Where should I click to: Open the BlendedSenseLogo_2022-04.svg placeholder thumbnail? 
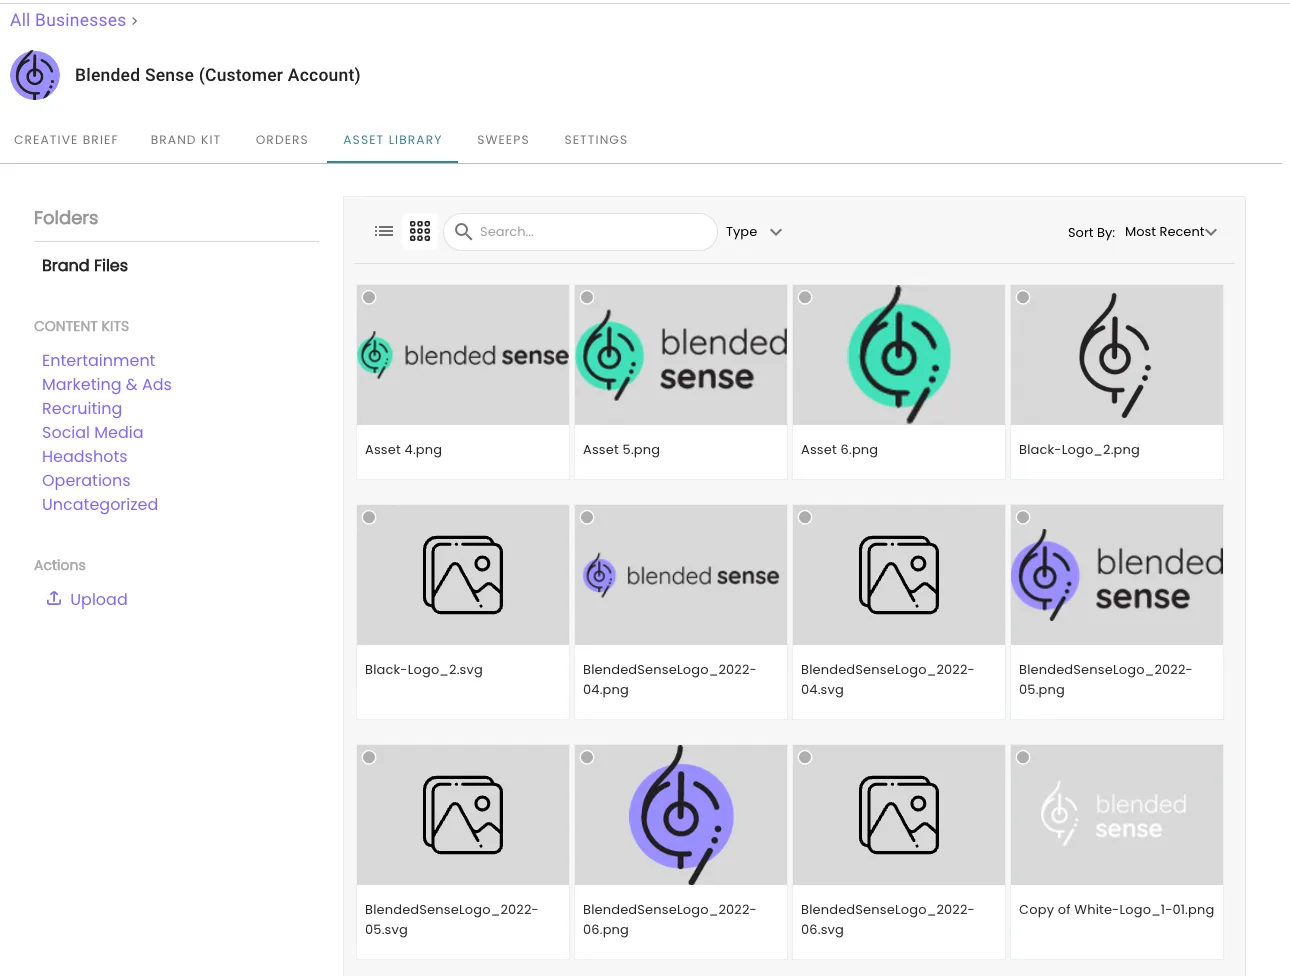tap(899, 575)
